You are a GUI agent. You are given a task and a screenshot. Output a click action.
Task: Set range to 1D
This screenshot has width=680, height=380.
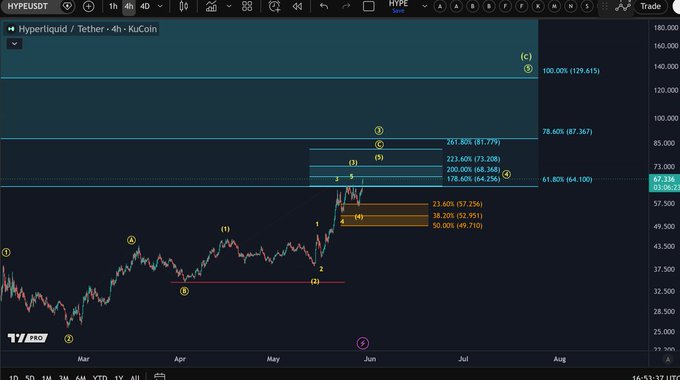[13, 377]
